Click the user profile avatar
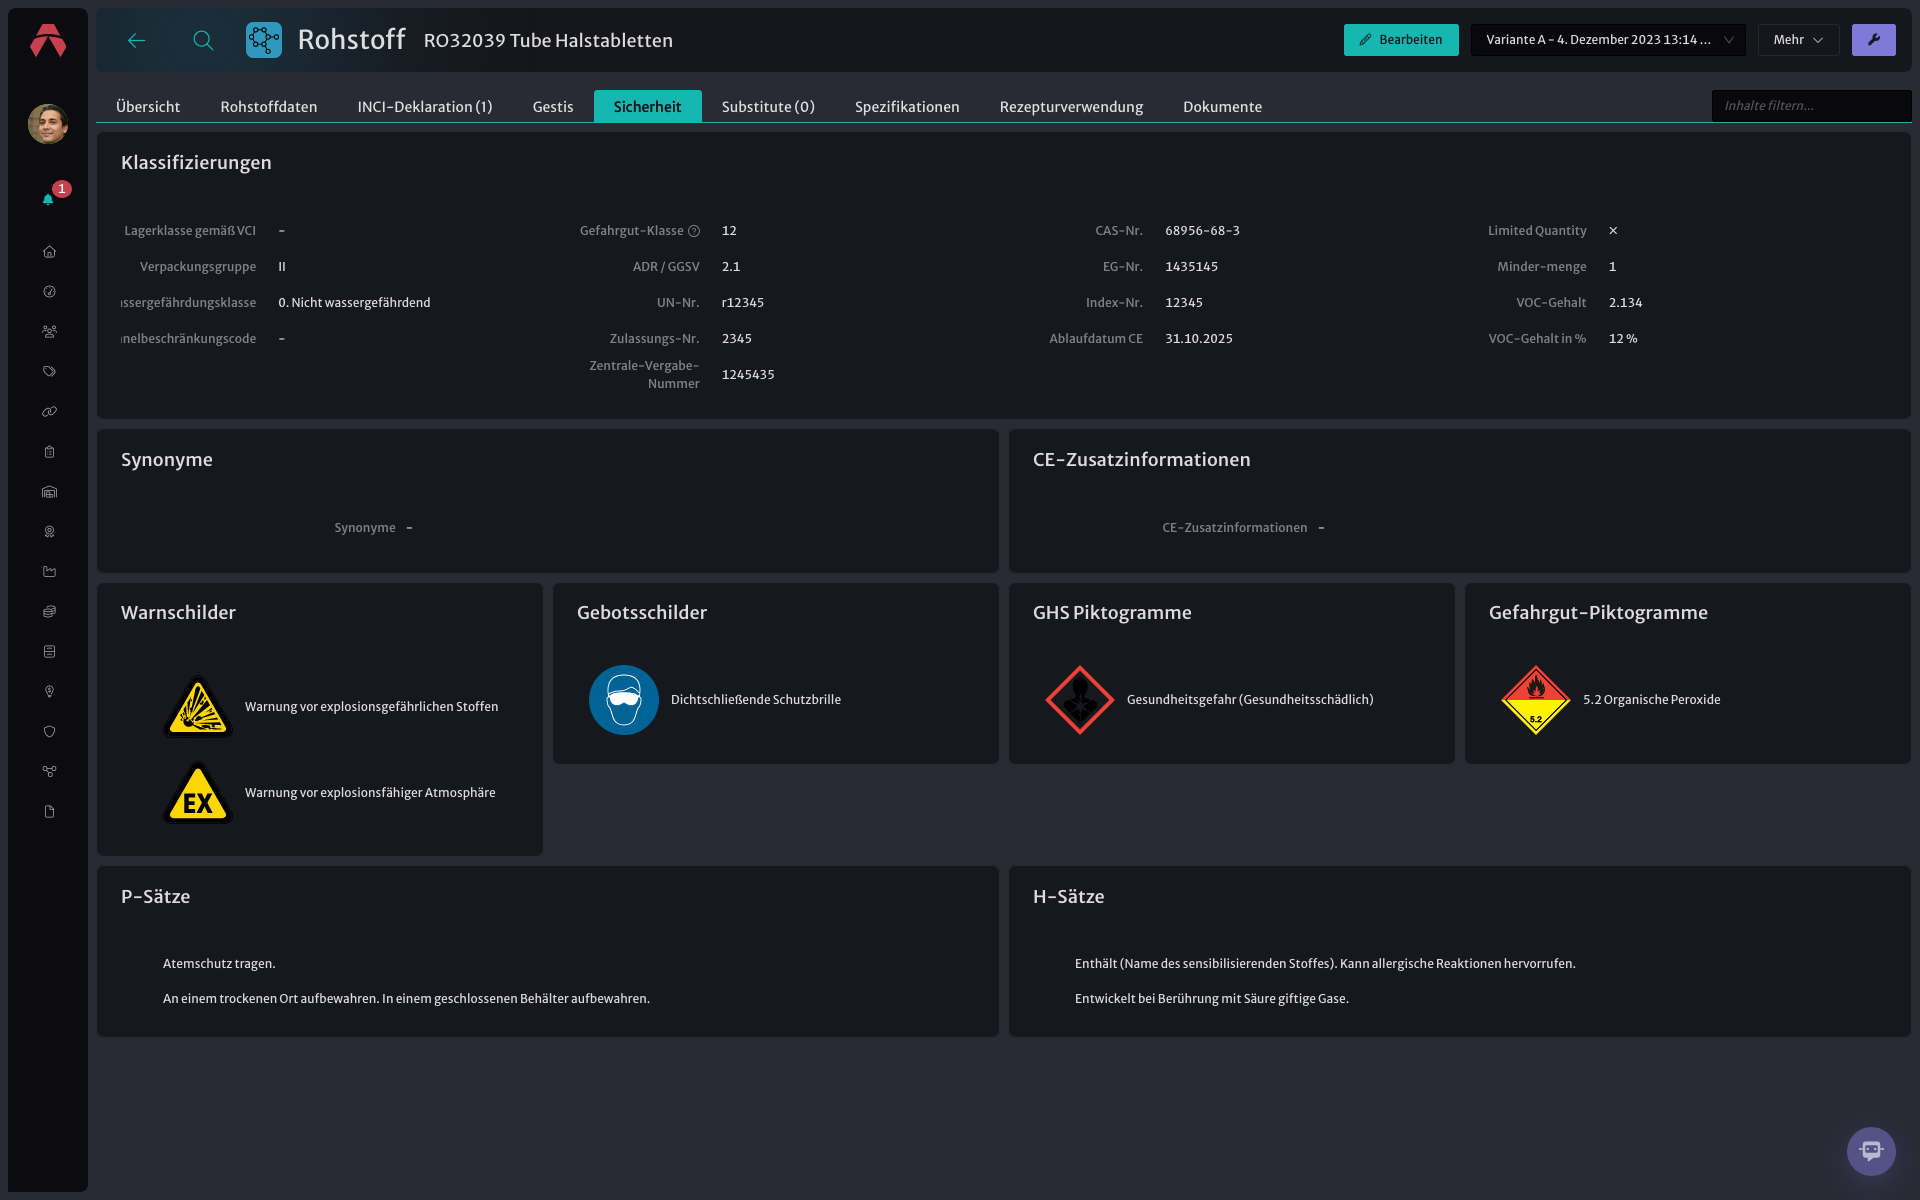Image resolution: width=1920 pixels, height=1200 pixels. click(48, 124)
